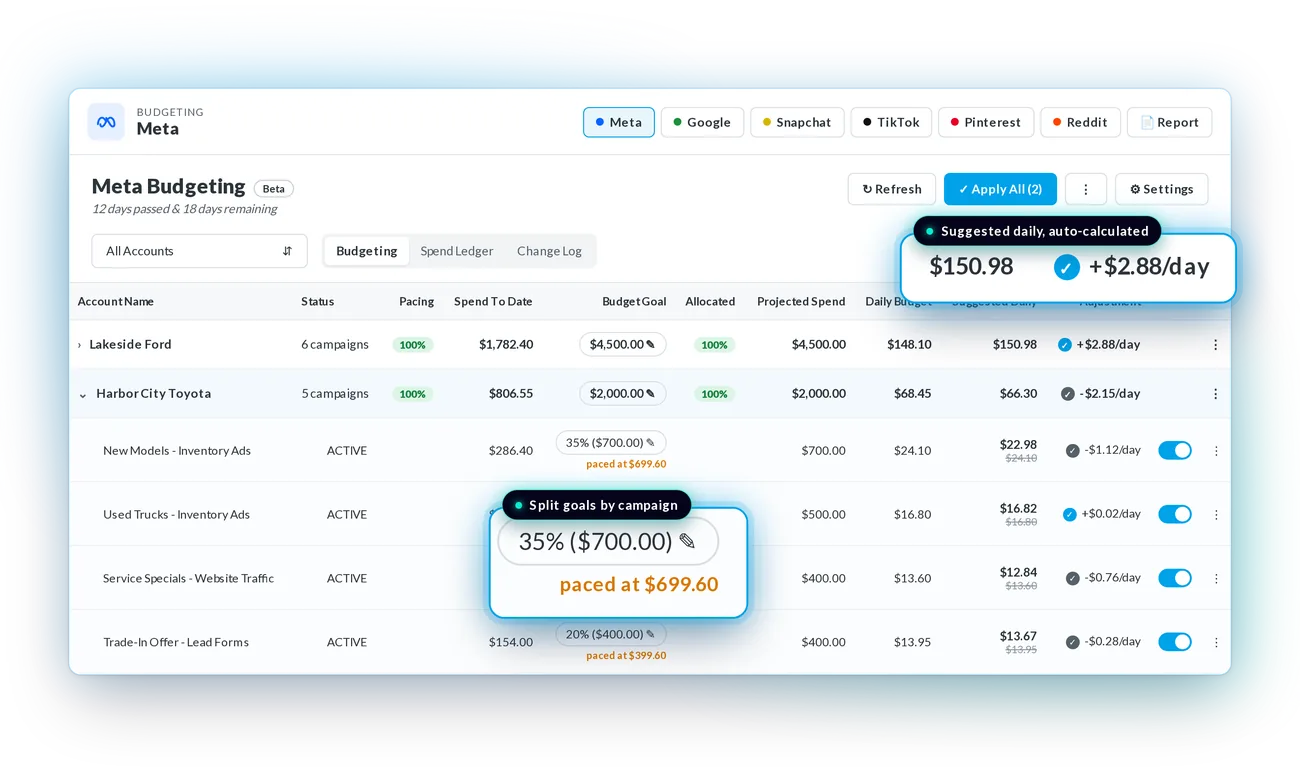Select the Budgeting tab
The height and width of the screenshot is (773, 1300).
(x=367, y=251)
